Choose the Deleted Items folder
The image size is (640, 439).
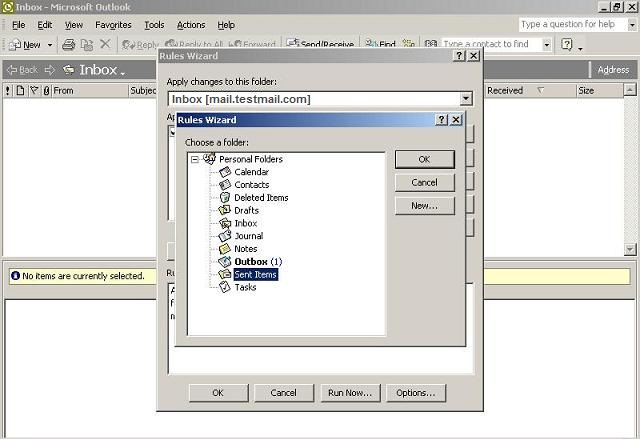point(261,197)
